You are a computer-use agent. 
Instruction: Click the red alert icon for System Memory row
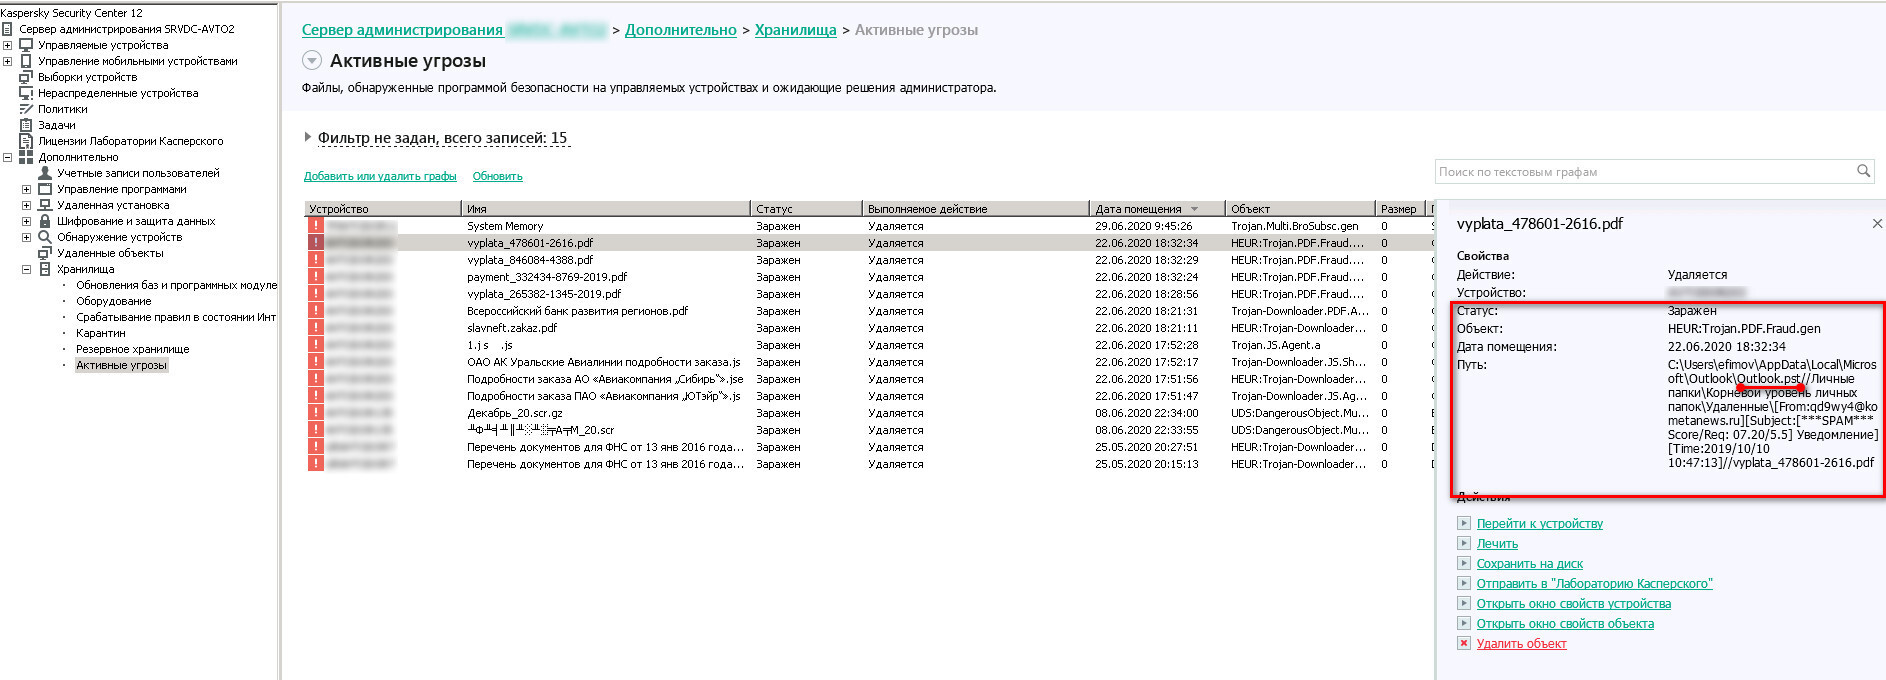coord(316,226)
